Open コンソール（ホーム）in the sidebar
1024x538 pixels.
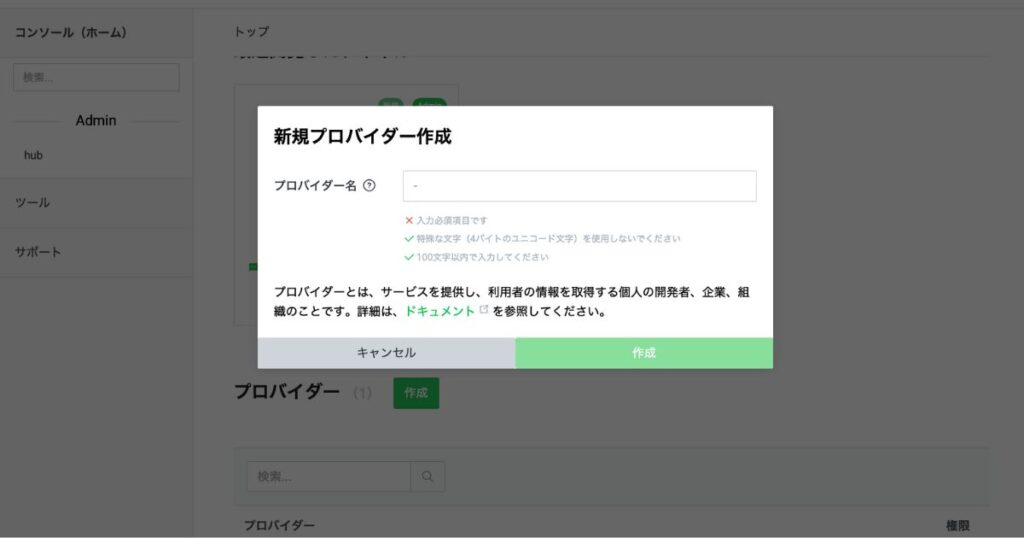[x=71, y=33]
